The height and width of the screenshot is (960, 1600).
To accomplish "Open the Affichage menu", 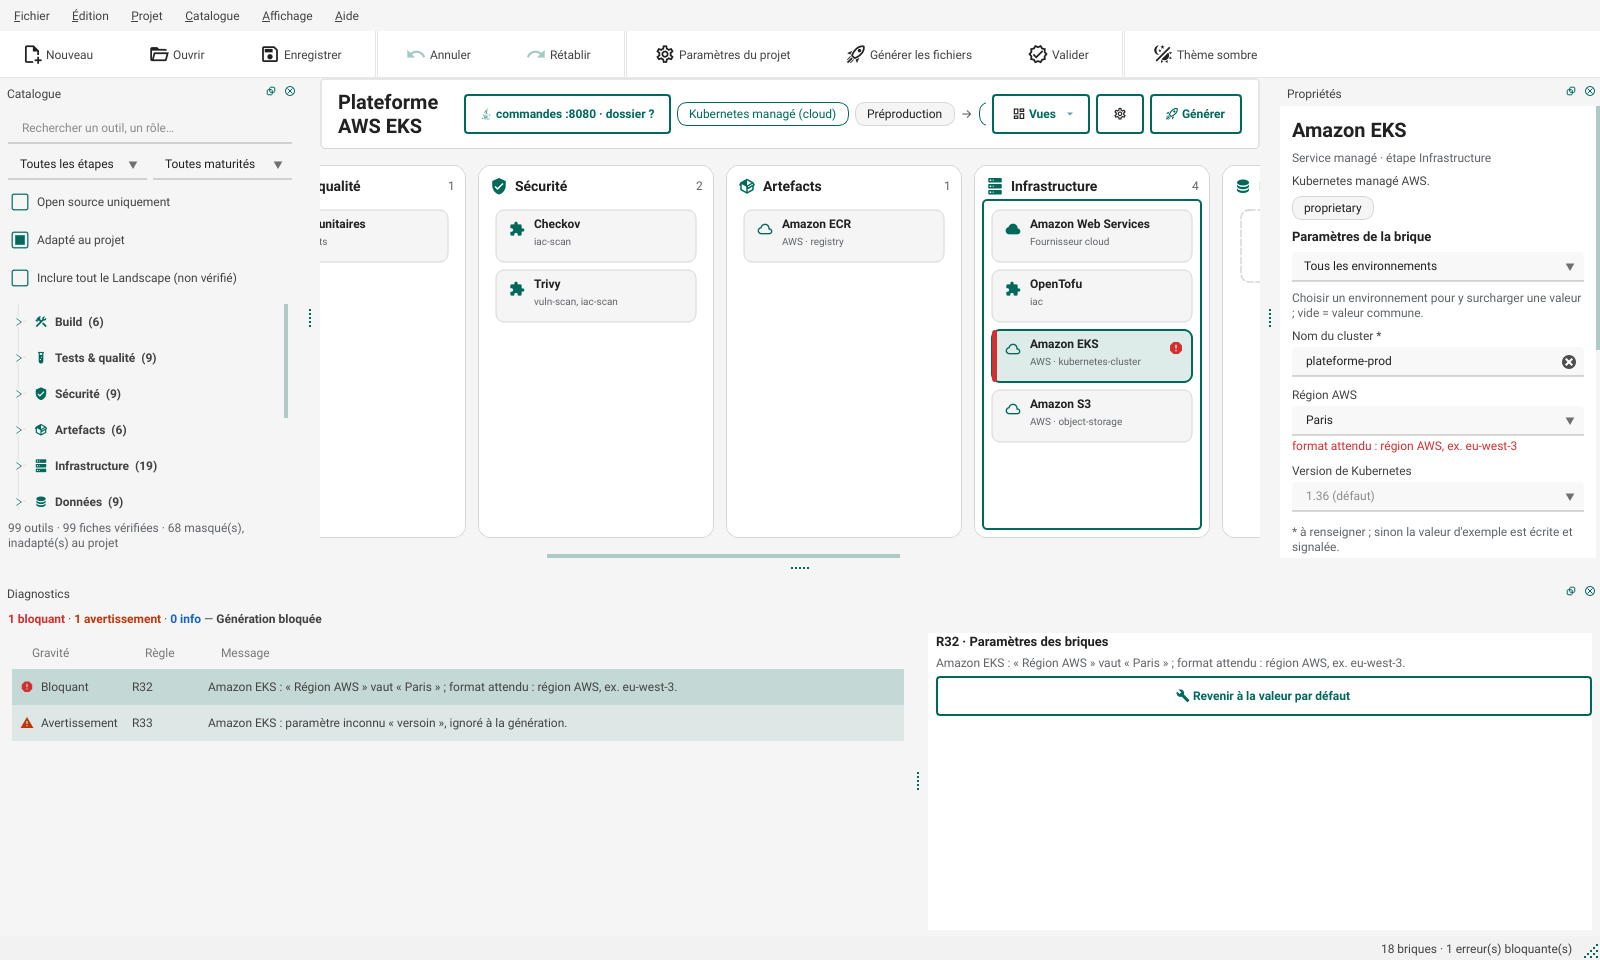I will (287, 16).
